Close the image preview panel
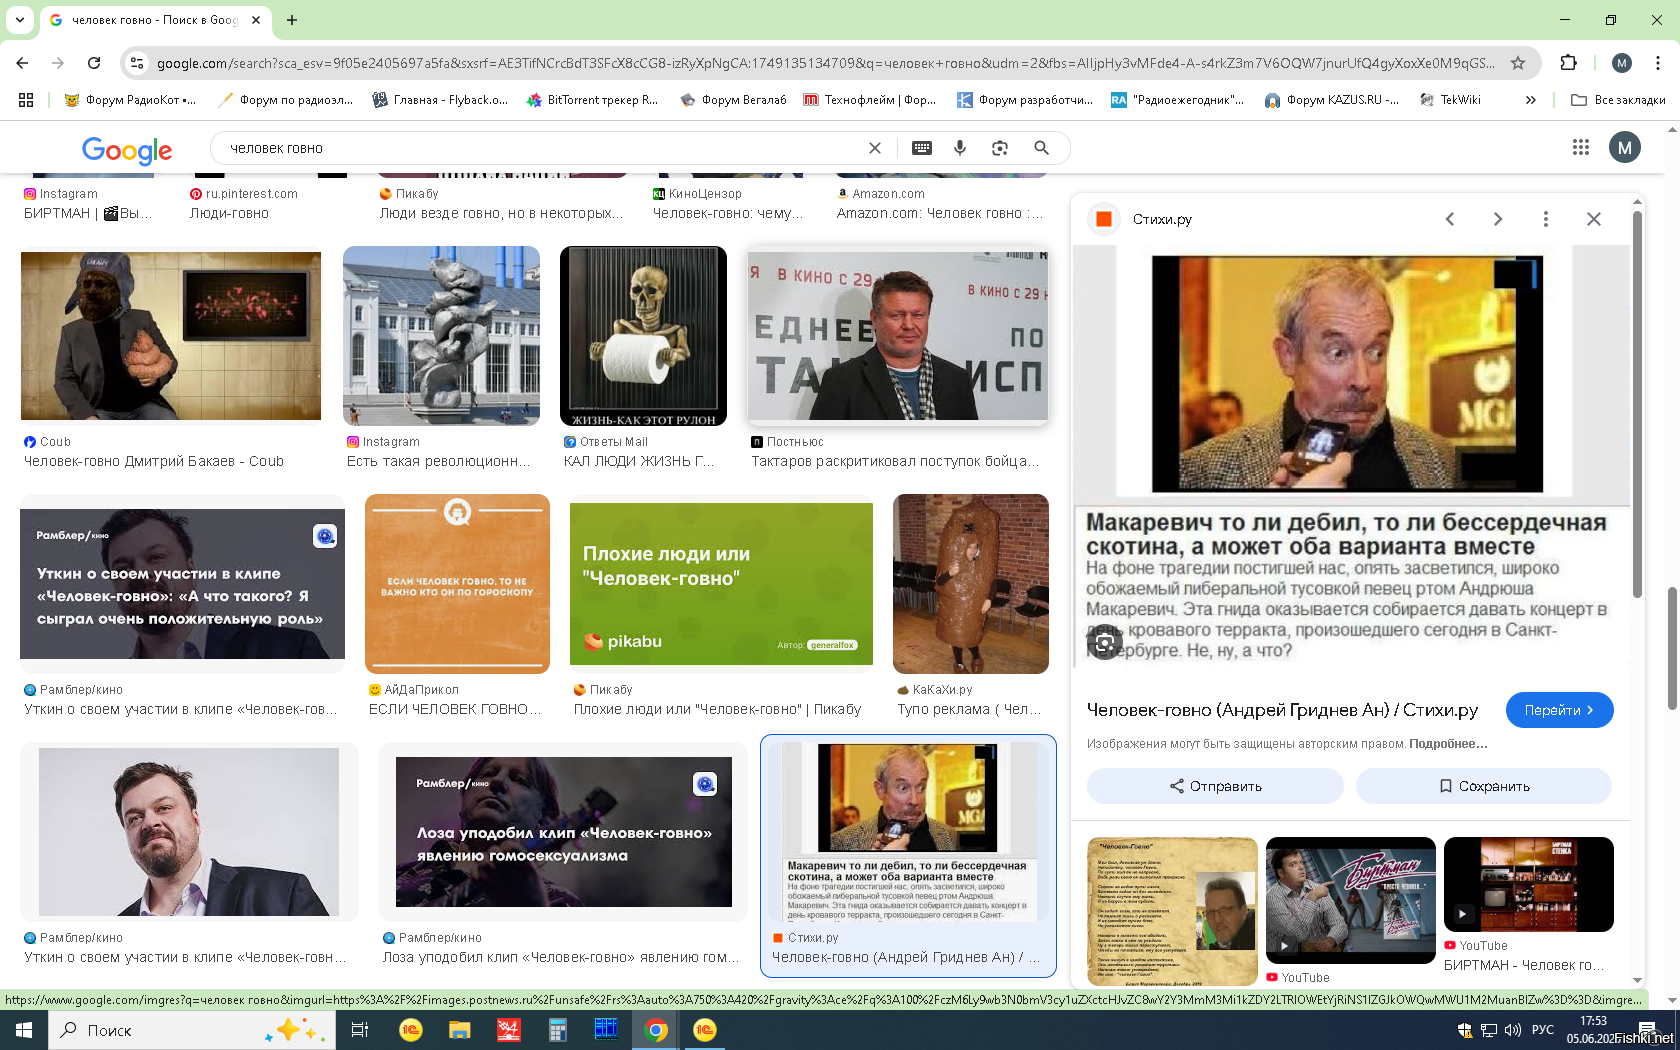The image size is (1680, 1050). pyautogui.click(x=1594, y=219)
